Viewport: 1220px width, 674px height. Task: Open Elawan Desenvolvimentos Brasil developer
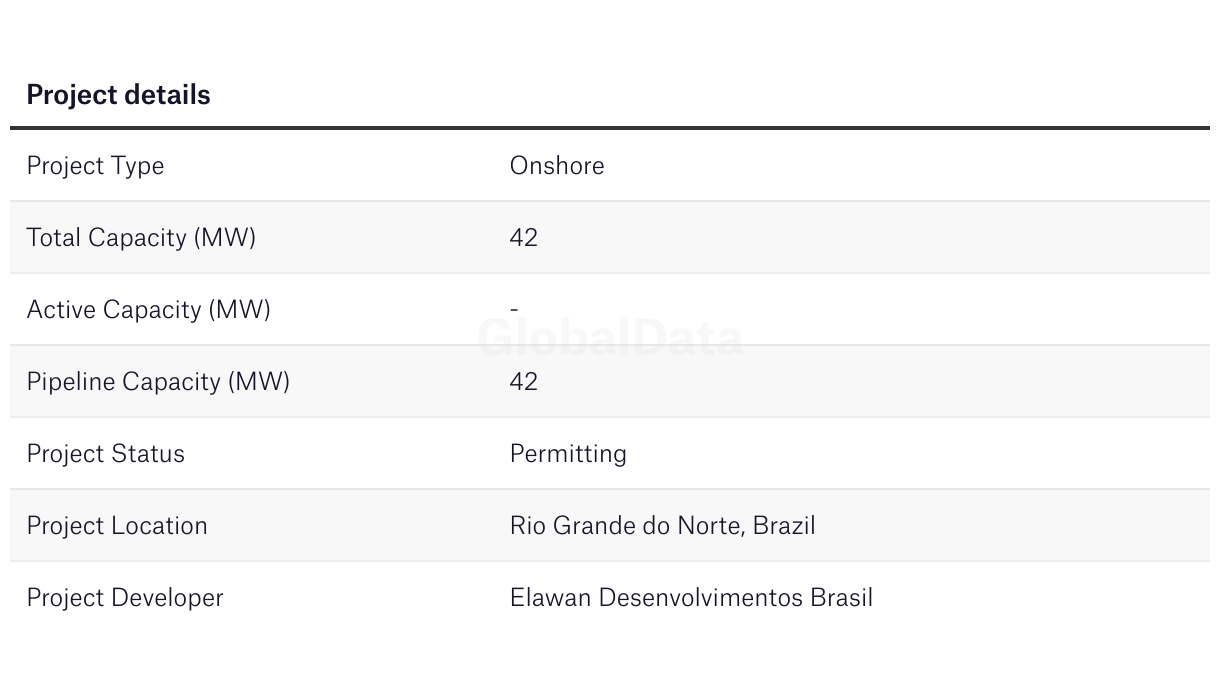[691, 598]
